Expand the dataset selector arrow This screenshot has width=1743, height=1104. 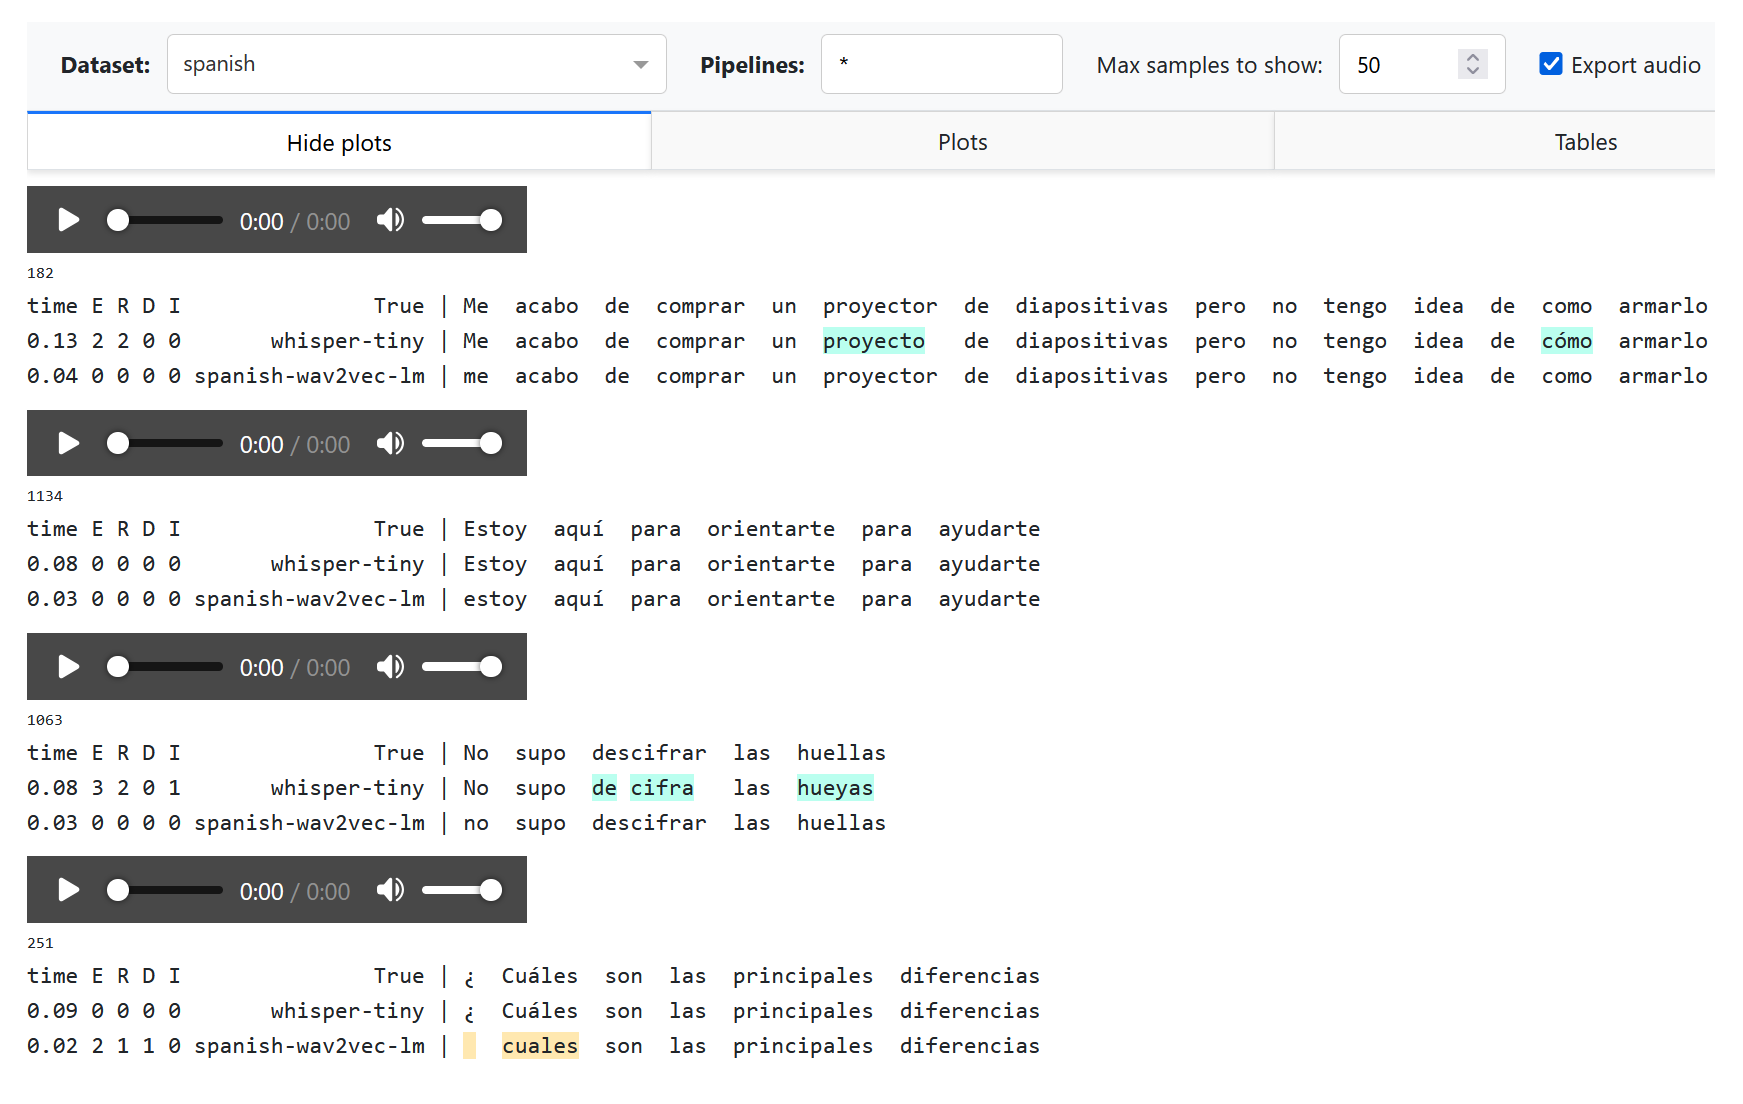pyautogui.click(x=640, y=63)
